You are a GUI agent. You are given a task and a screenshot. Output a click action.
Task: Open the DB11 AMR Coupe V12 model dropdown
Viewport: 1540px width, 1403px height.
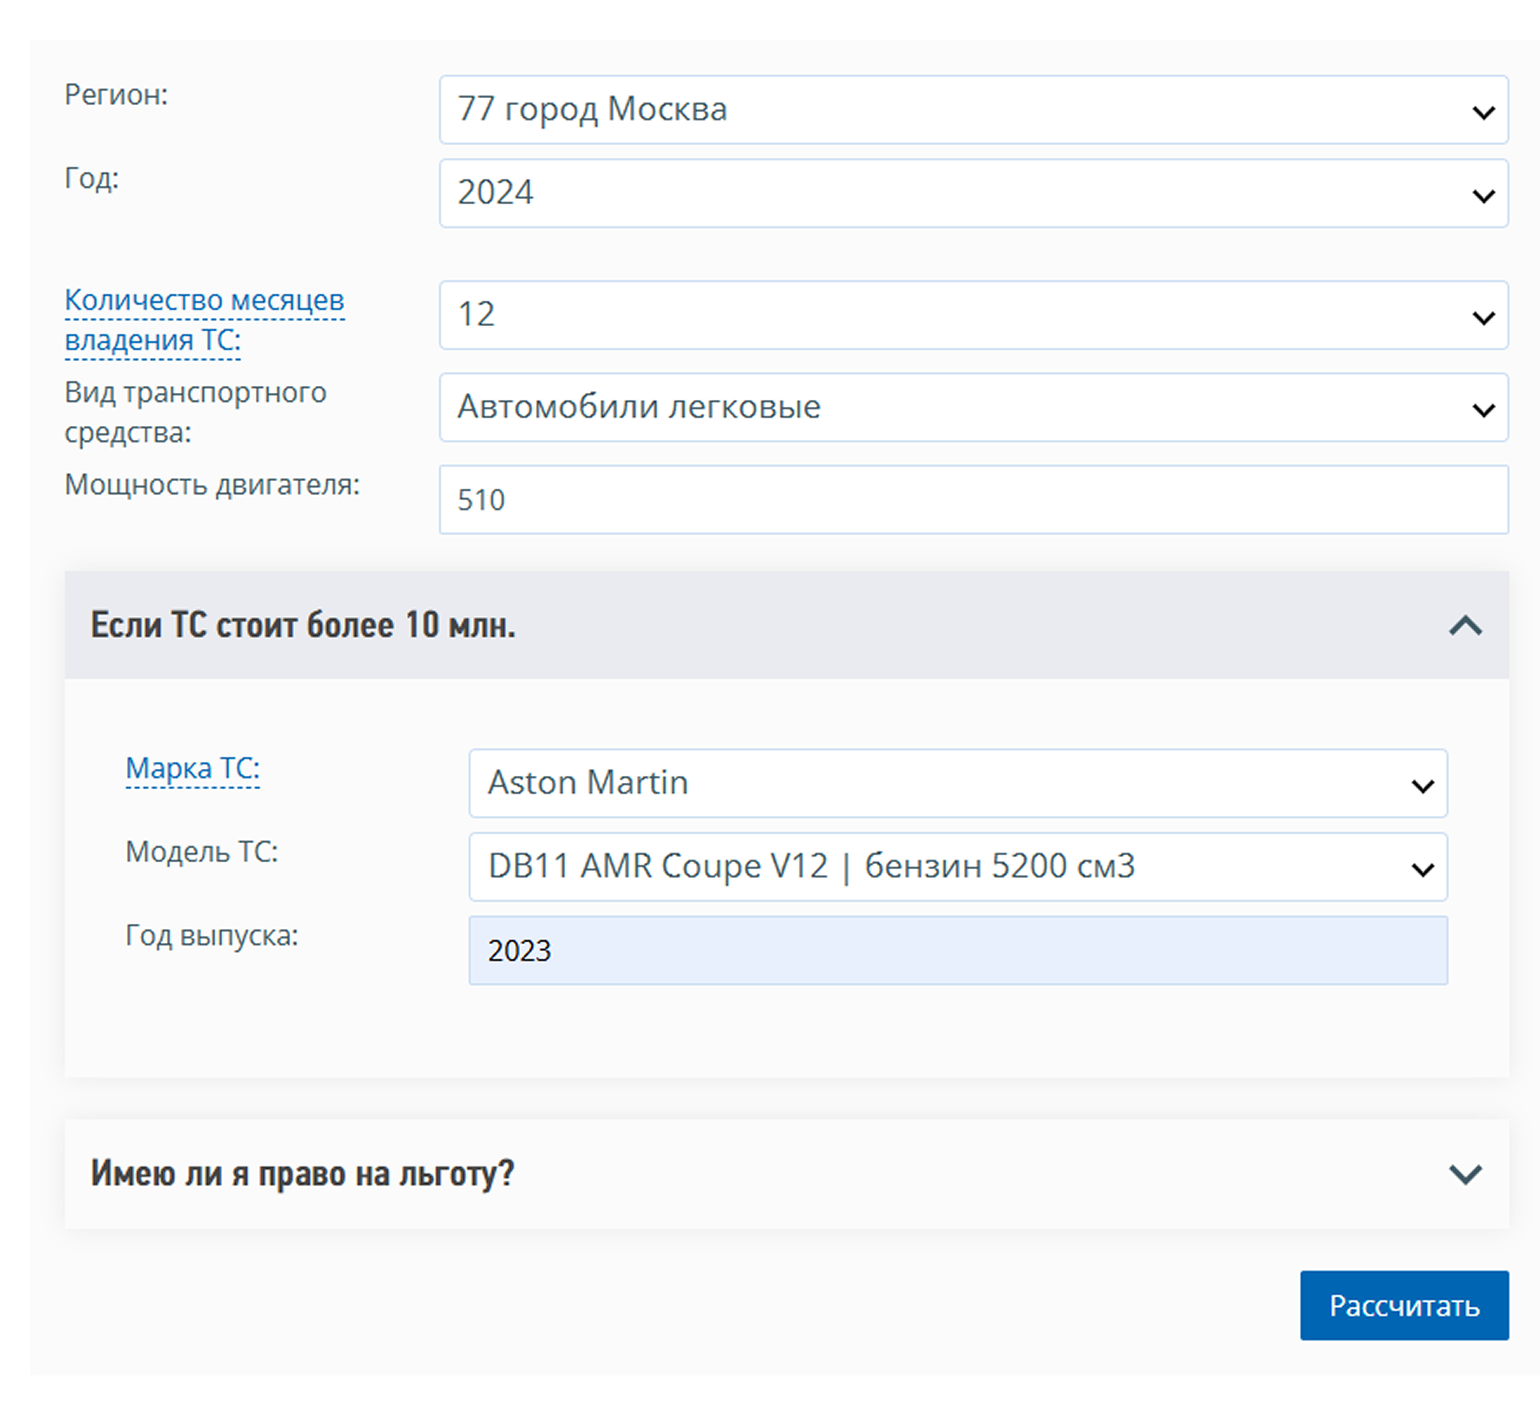pos(957,867)
